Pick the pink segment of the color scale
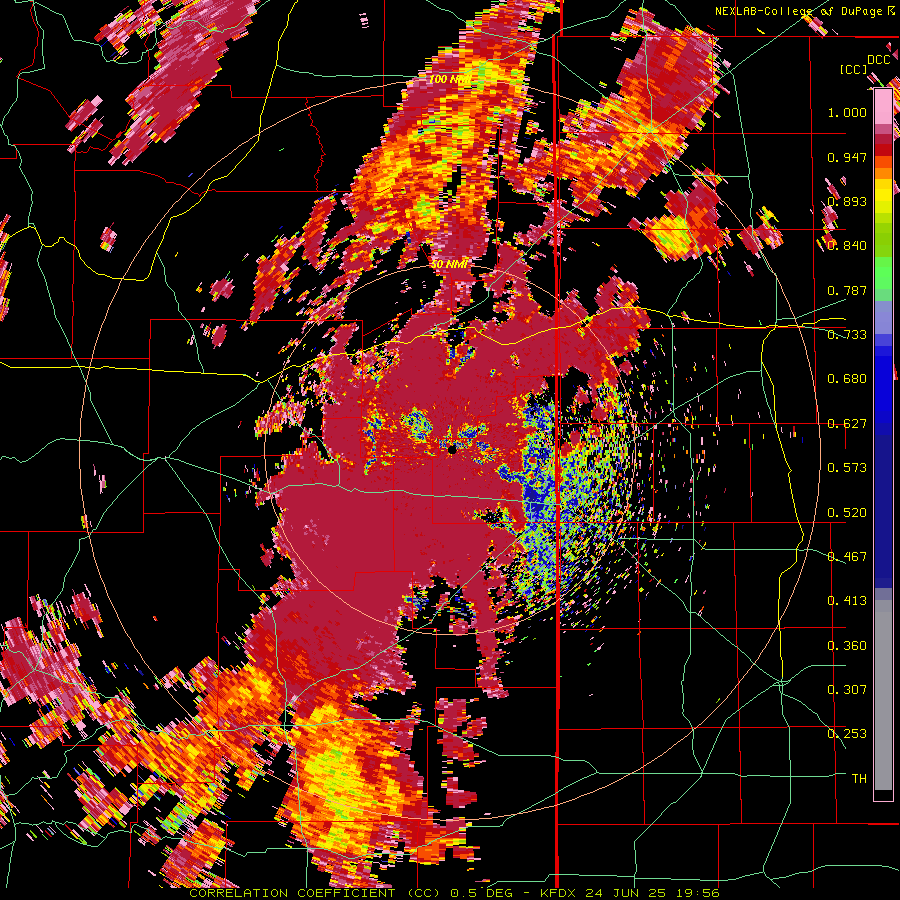Screen dimensions: 900x900 pos(883,108)
